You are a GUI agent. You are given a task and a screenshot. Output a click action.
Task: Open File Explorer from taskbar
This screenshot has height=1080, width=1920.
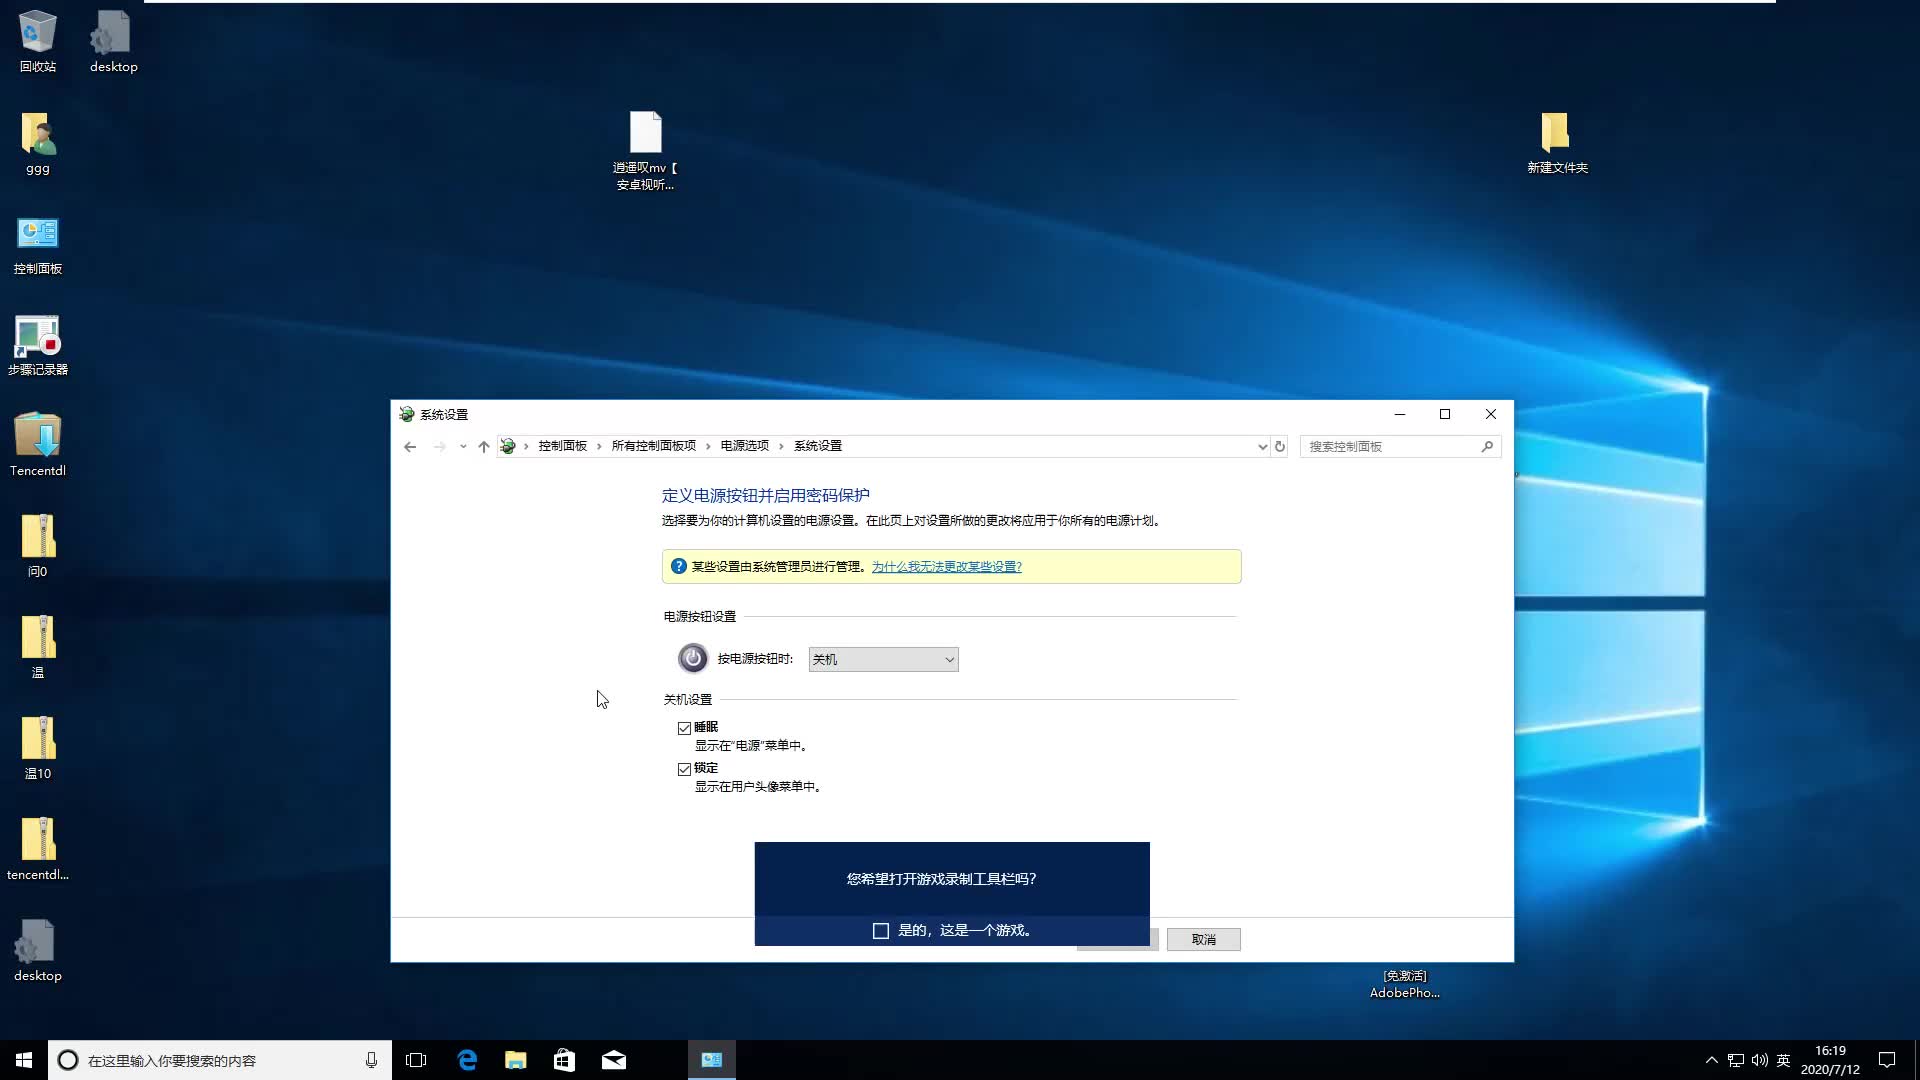tap(515, 1060)
